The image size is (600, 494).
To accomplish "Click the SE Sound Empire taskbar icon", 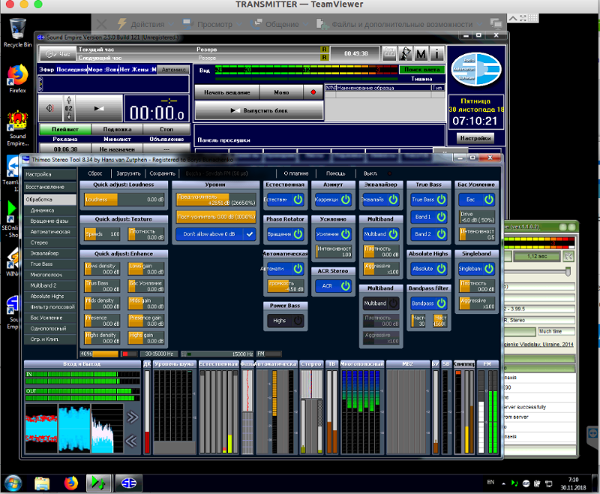I will pos(129,483).
